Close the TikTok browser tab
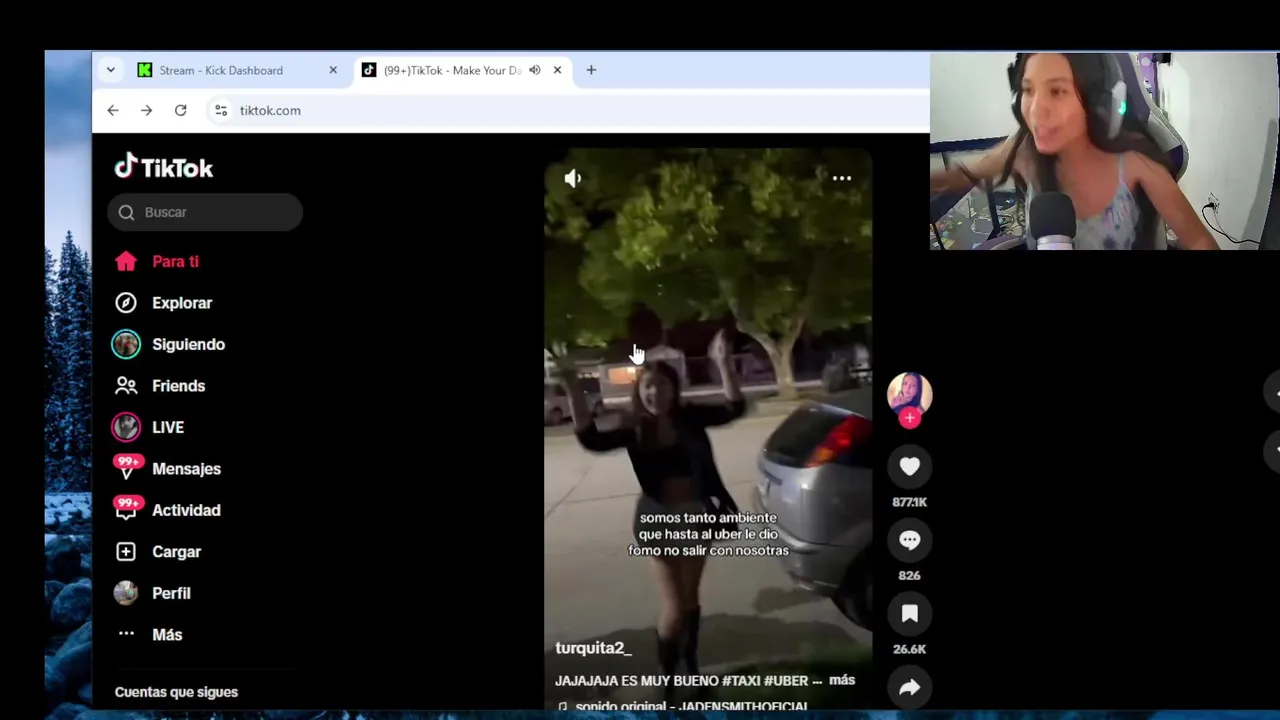This screenshot has height=720, width=1280. pos(557,70)
